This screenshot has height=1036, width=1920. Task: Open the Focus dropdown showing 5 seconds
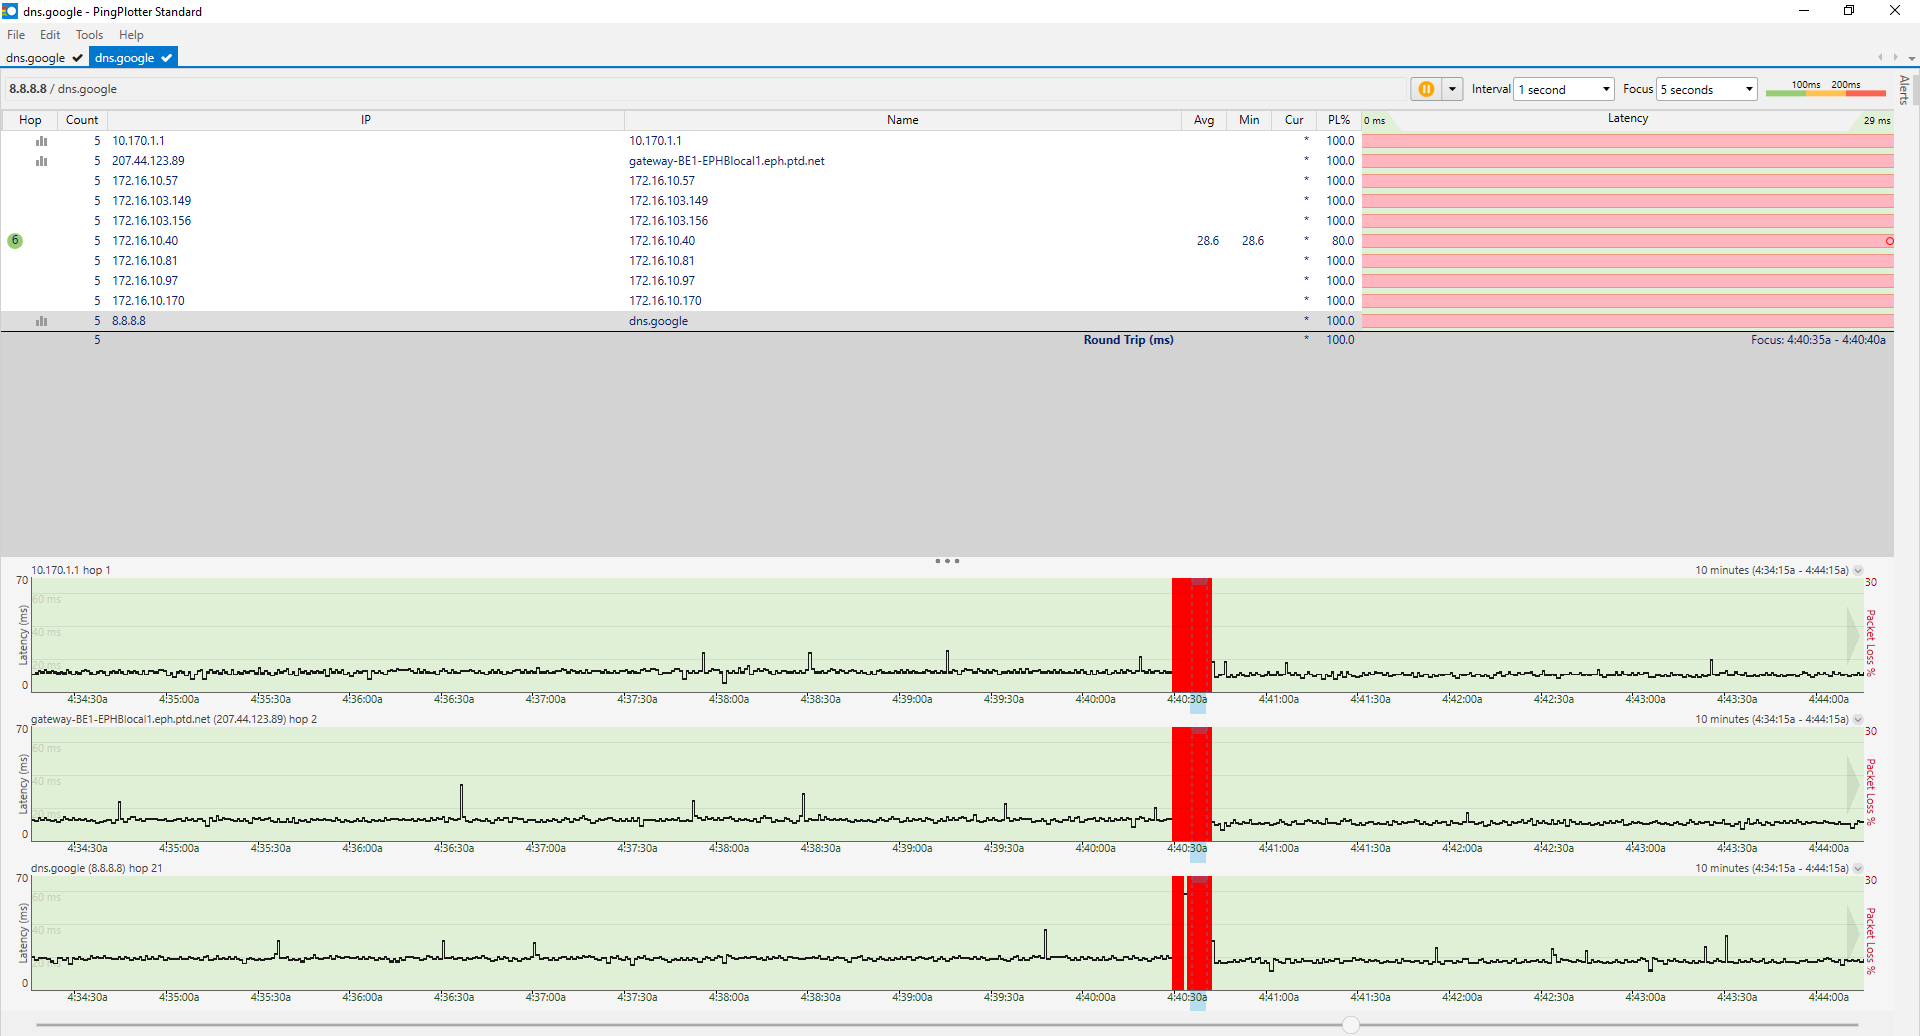tap(1707, 89)
